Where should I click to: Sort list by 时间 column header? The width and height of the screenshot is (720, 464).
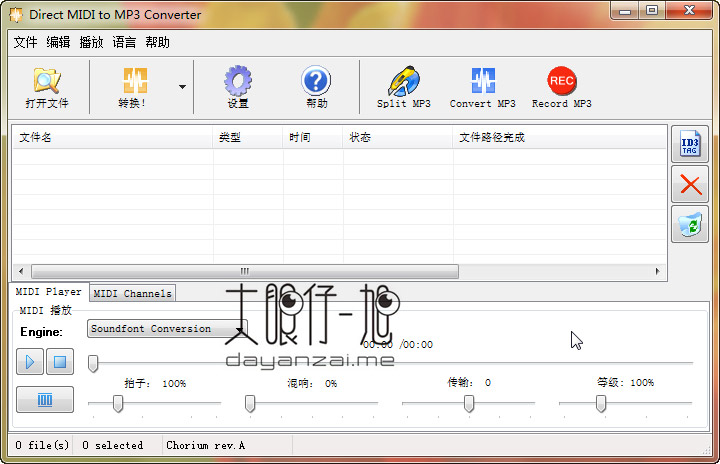[313, 137]
